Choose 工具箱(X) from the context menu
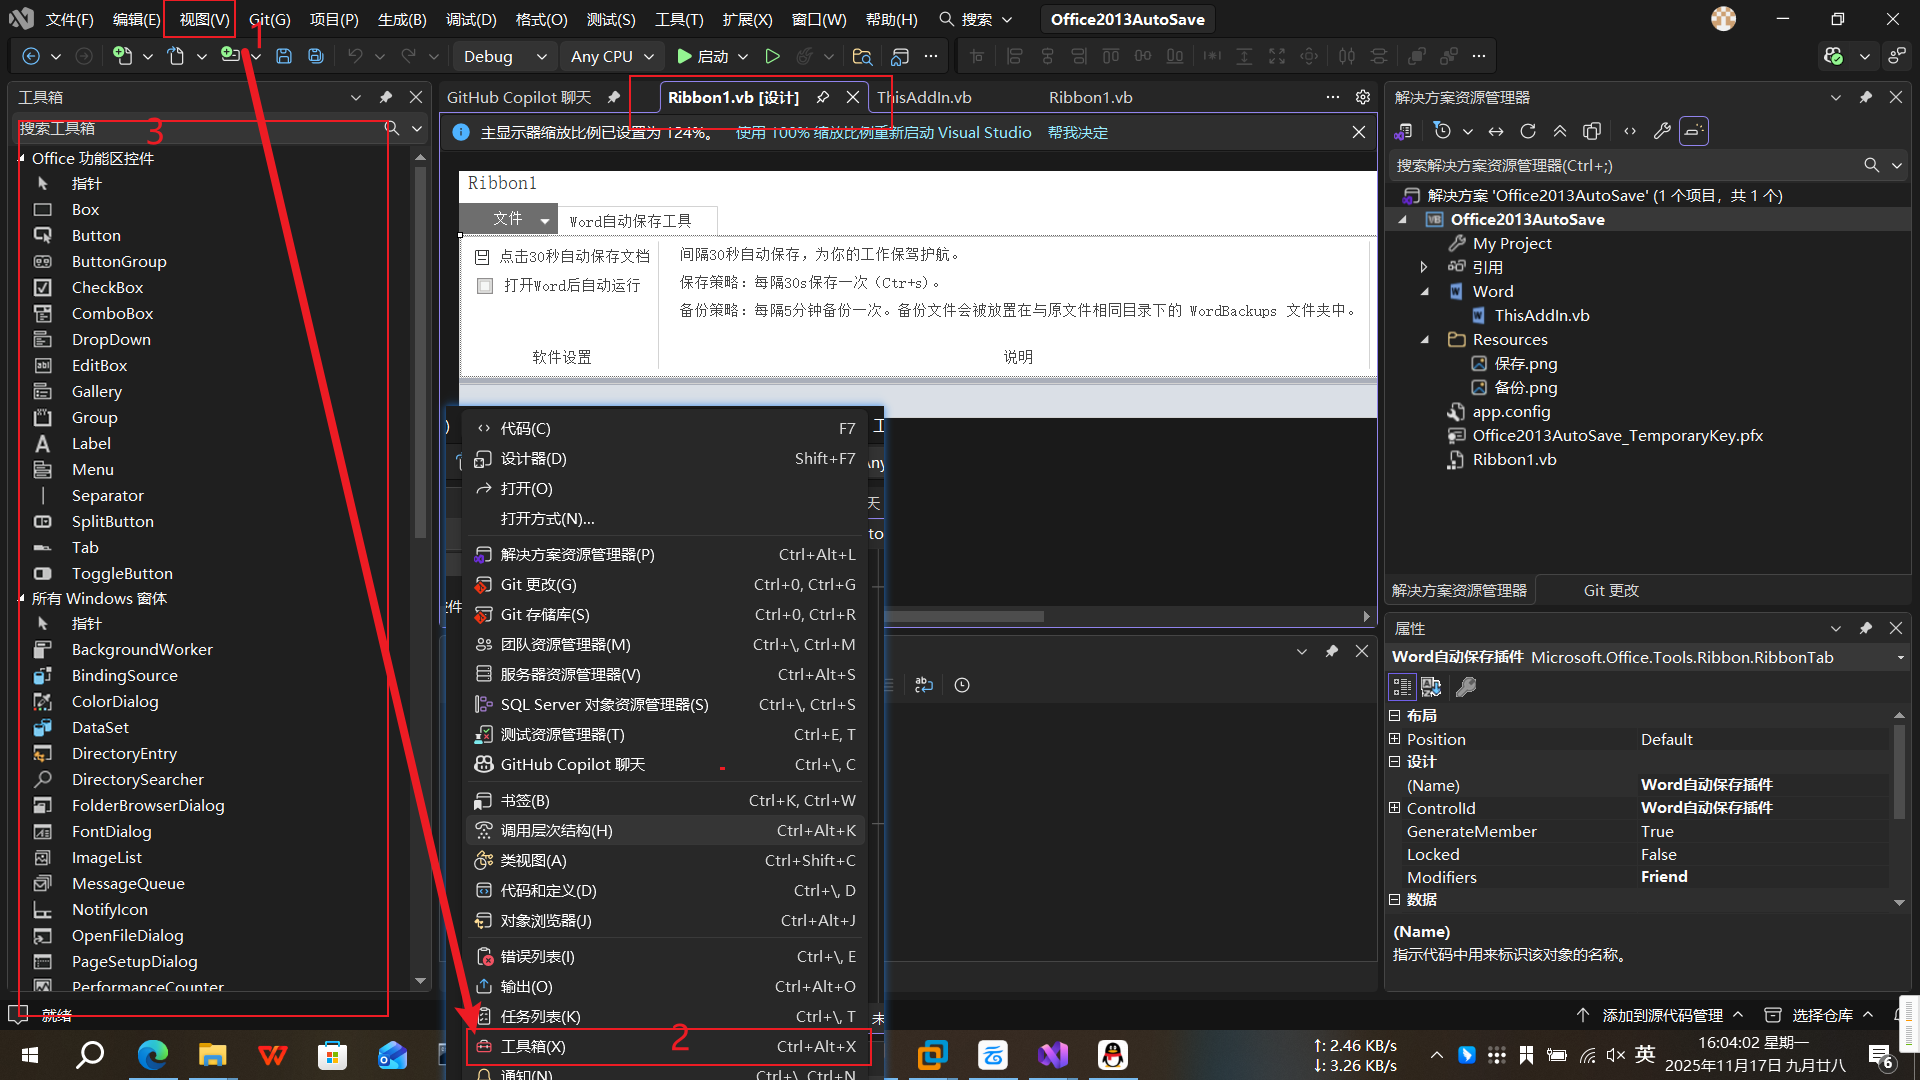 click(540, 1046)
